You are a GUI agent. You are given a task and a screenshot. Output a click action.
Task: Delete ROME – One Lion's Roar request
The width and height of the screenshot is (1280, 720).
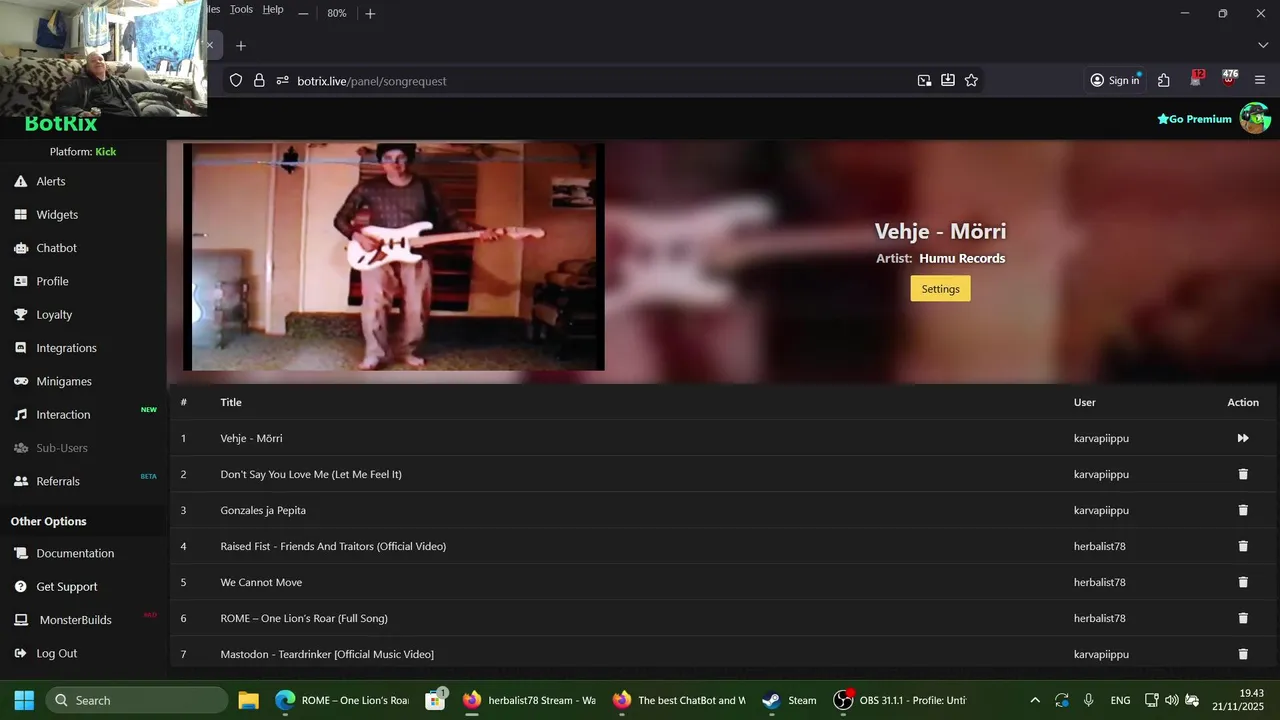(x=1243, y=618)
